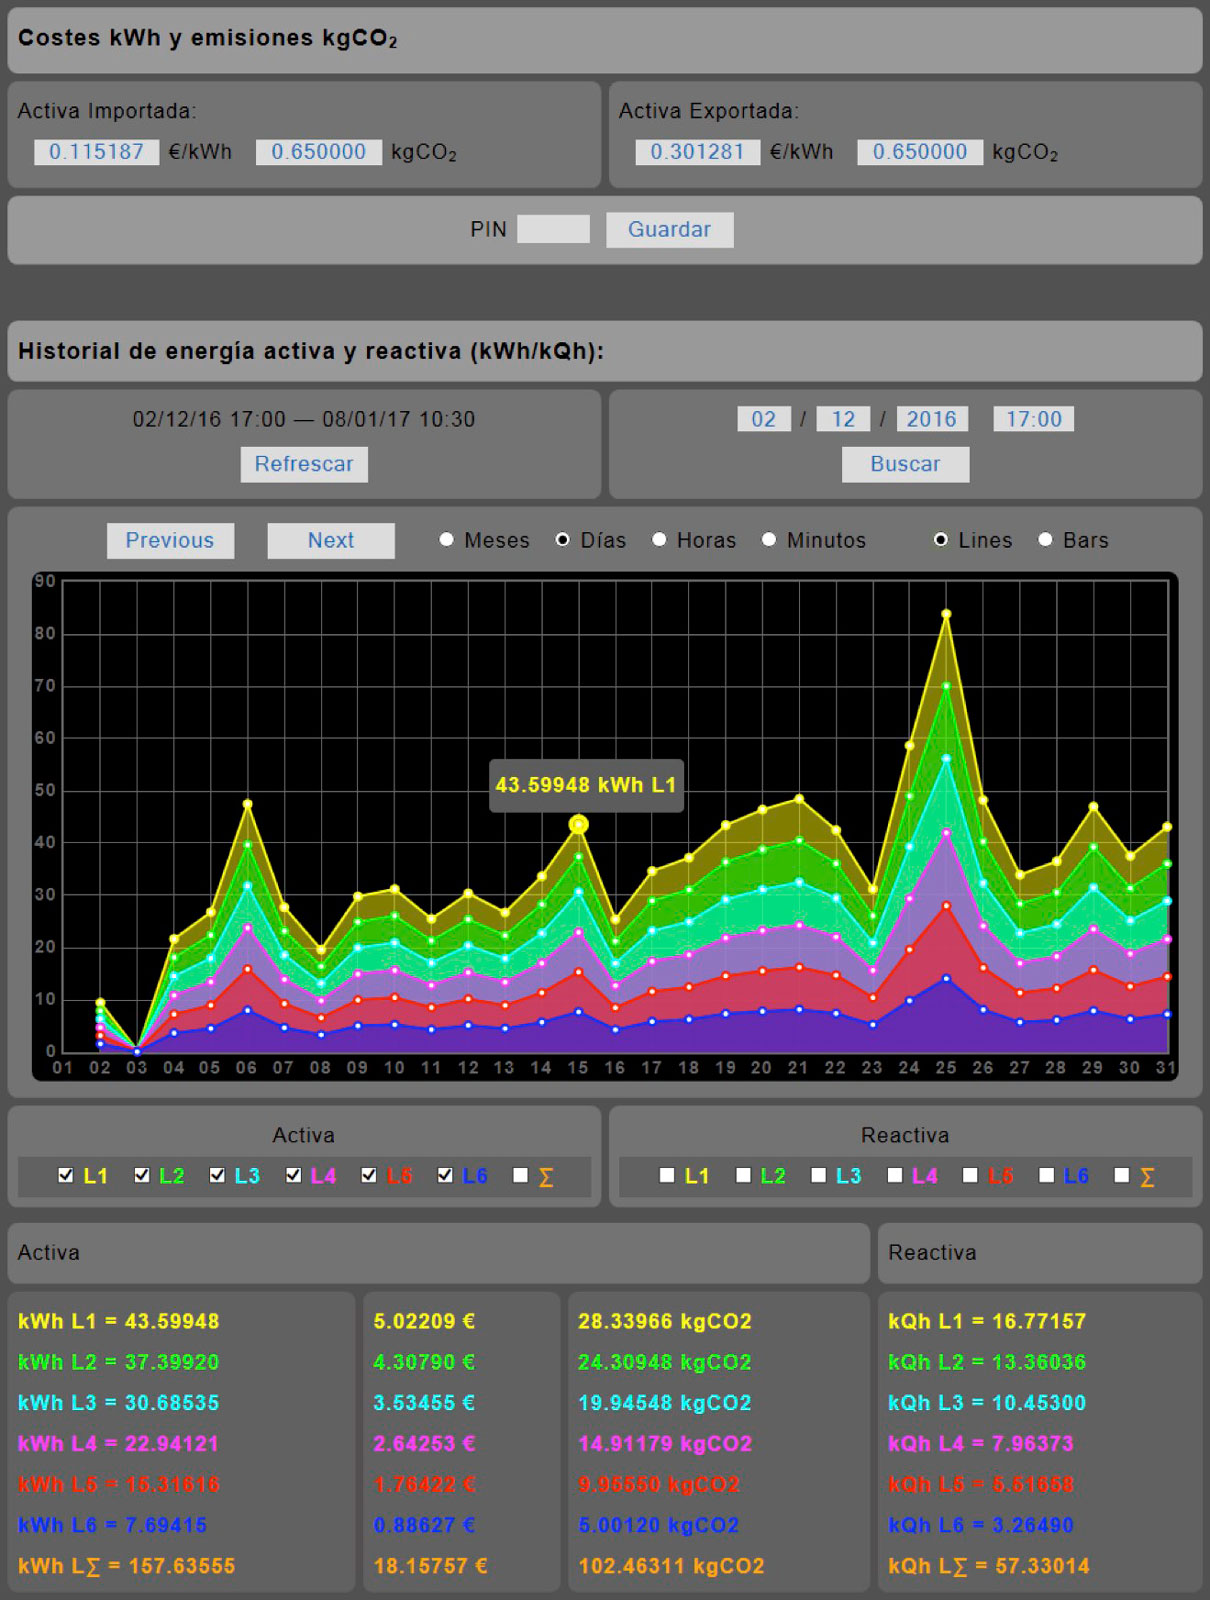Viewport: 1210px width, 1600px height.
Task: Click the Guardar button
Action: point(669,230)
